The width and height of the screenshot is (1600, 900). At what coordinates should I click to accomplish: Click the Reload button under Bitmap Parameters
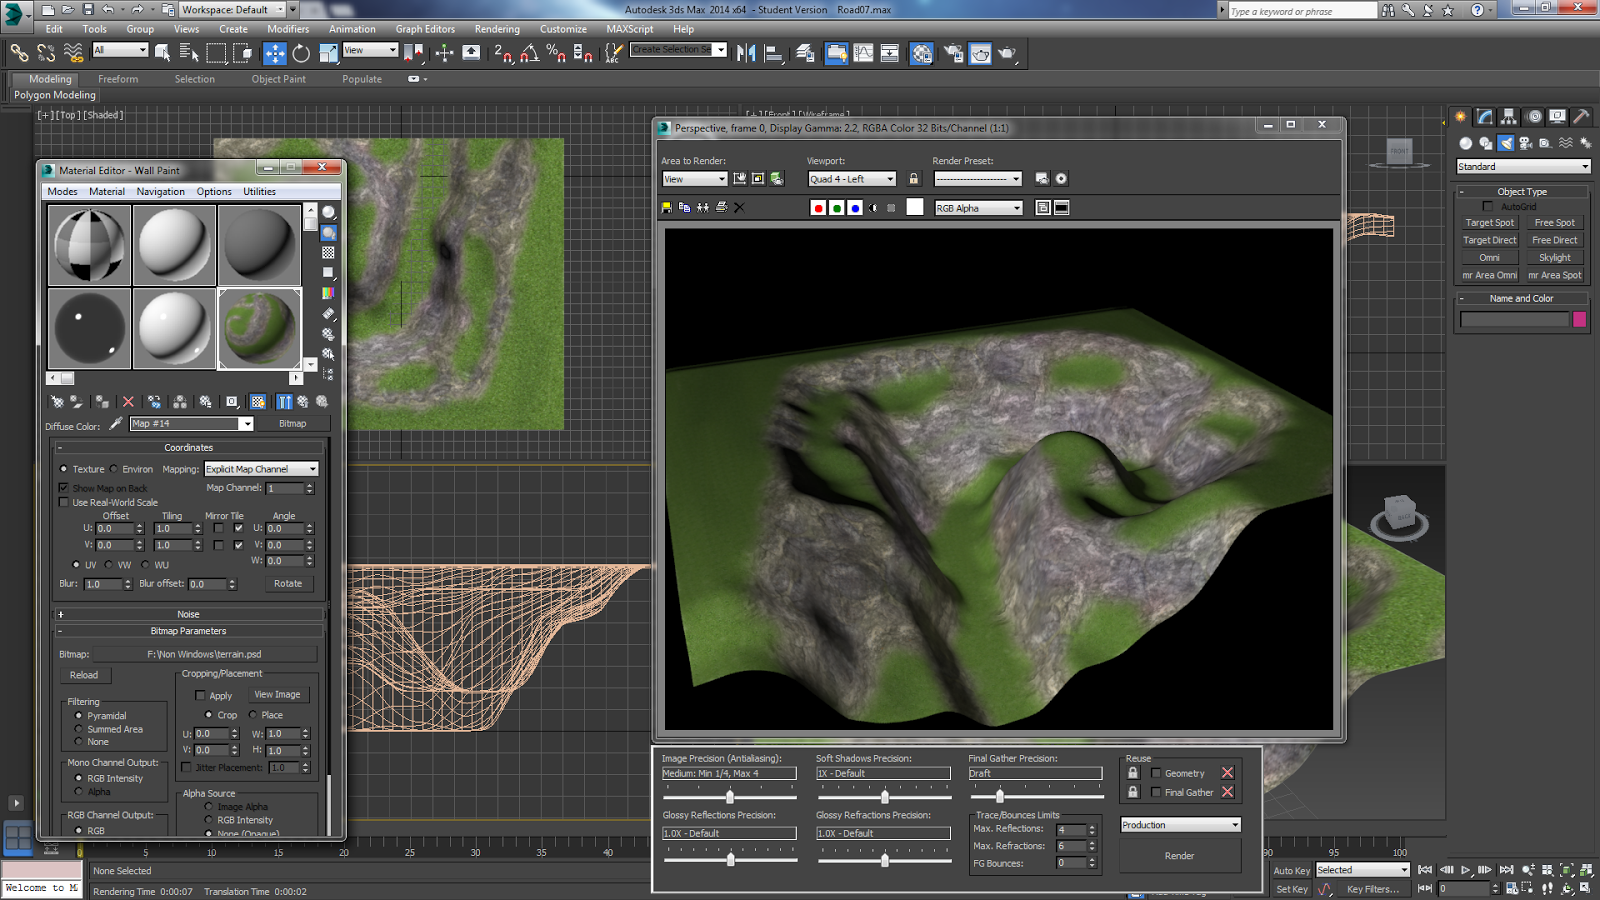tap(84, 675)
